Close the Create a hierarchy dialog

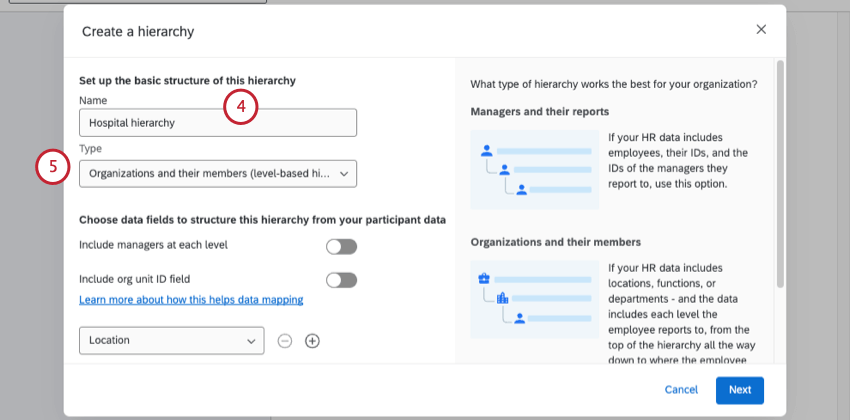coord(761,30)
